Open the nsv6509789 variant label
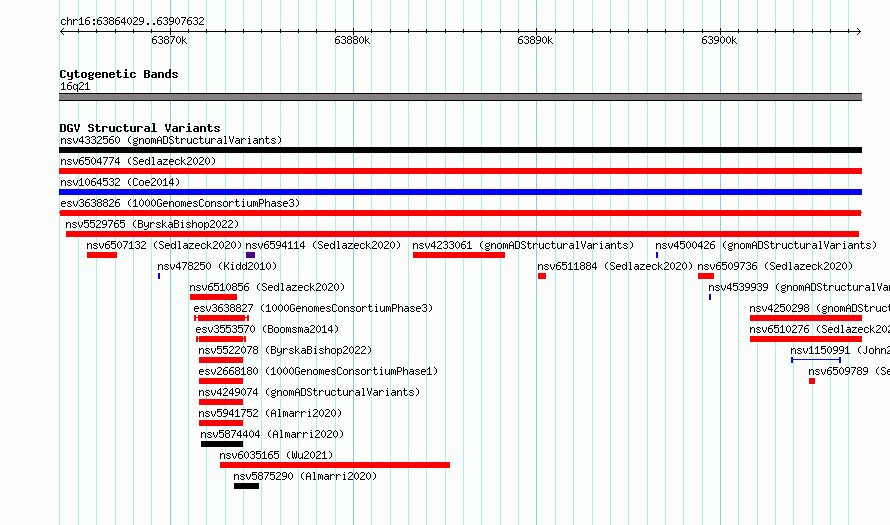Image resolution: width=890 pixels, height=525 pixels. click(849, 371)
